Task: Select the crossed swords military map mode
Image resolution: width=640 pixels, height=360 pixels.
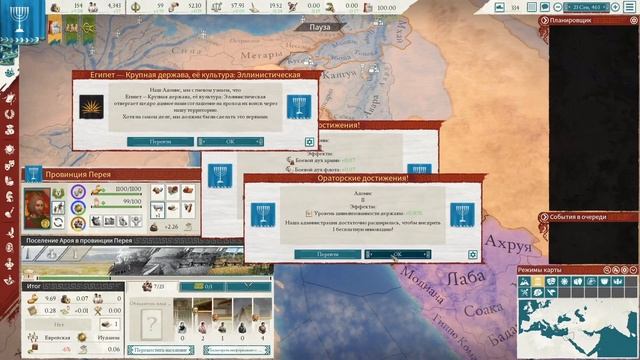Action: 524,292
